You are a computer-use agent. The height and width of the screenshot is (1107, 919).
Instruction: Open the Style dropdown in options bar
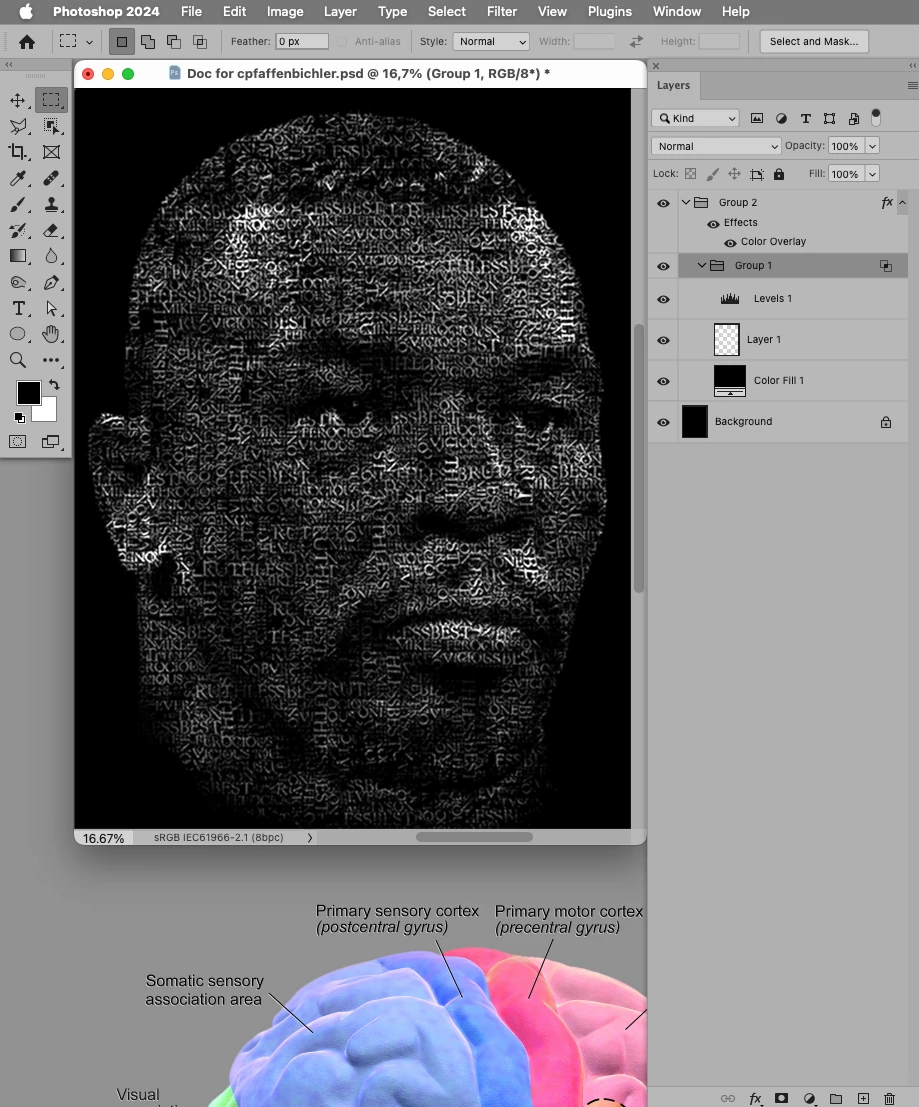tap(491, 42)
